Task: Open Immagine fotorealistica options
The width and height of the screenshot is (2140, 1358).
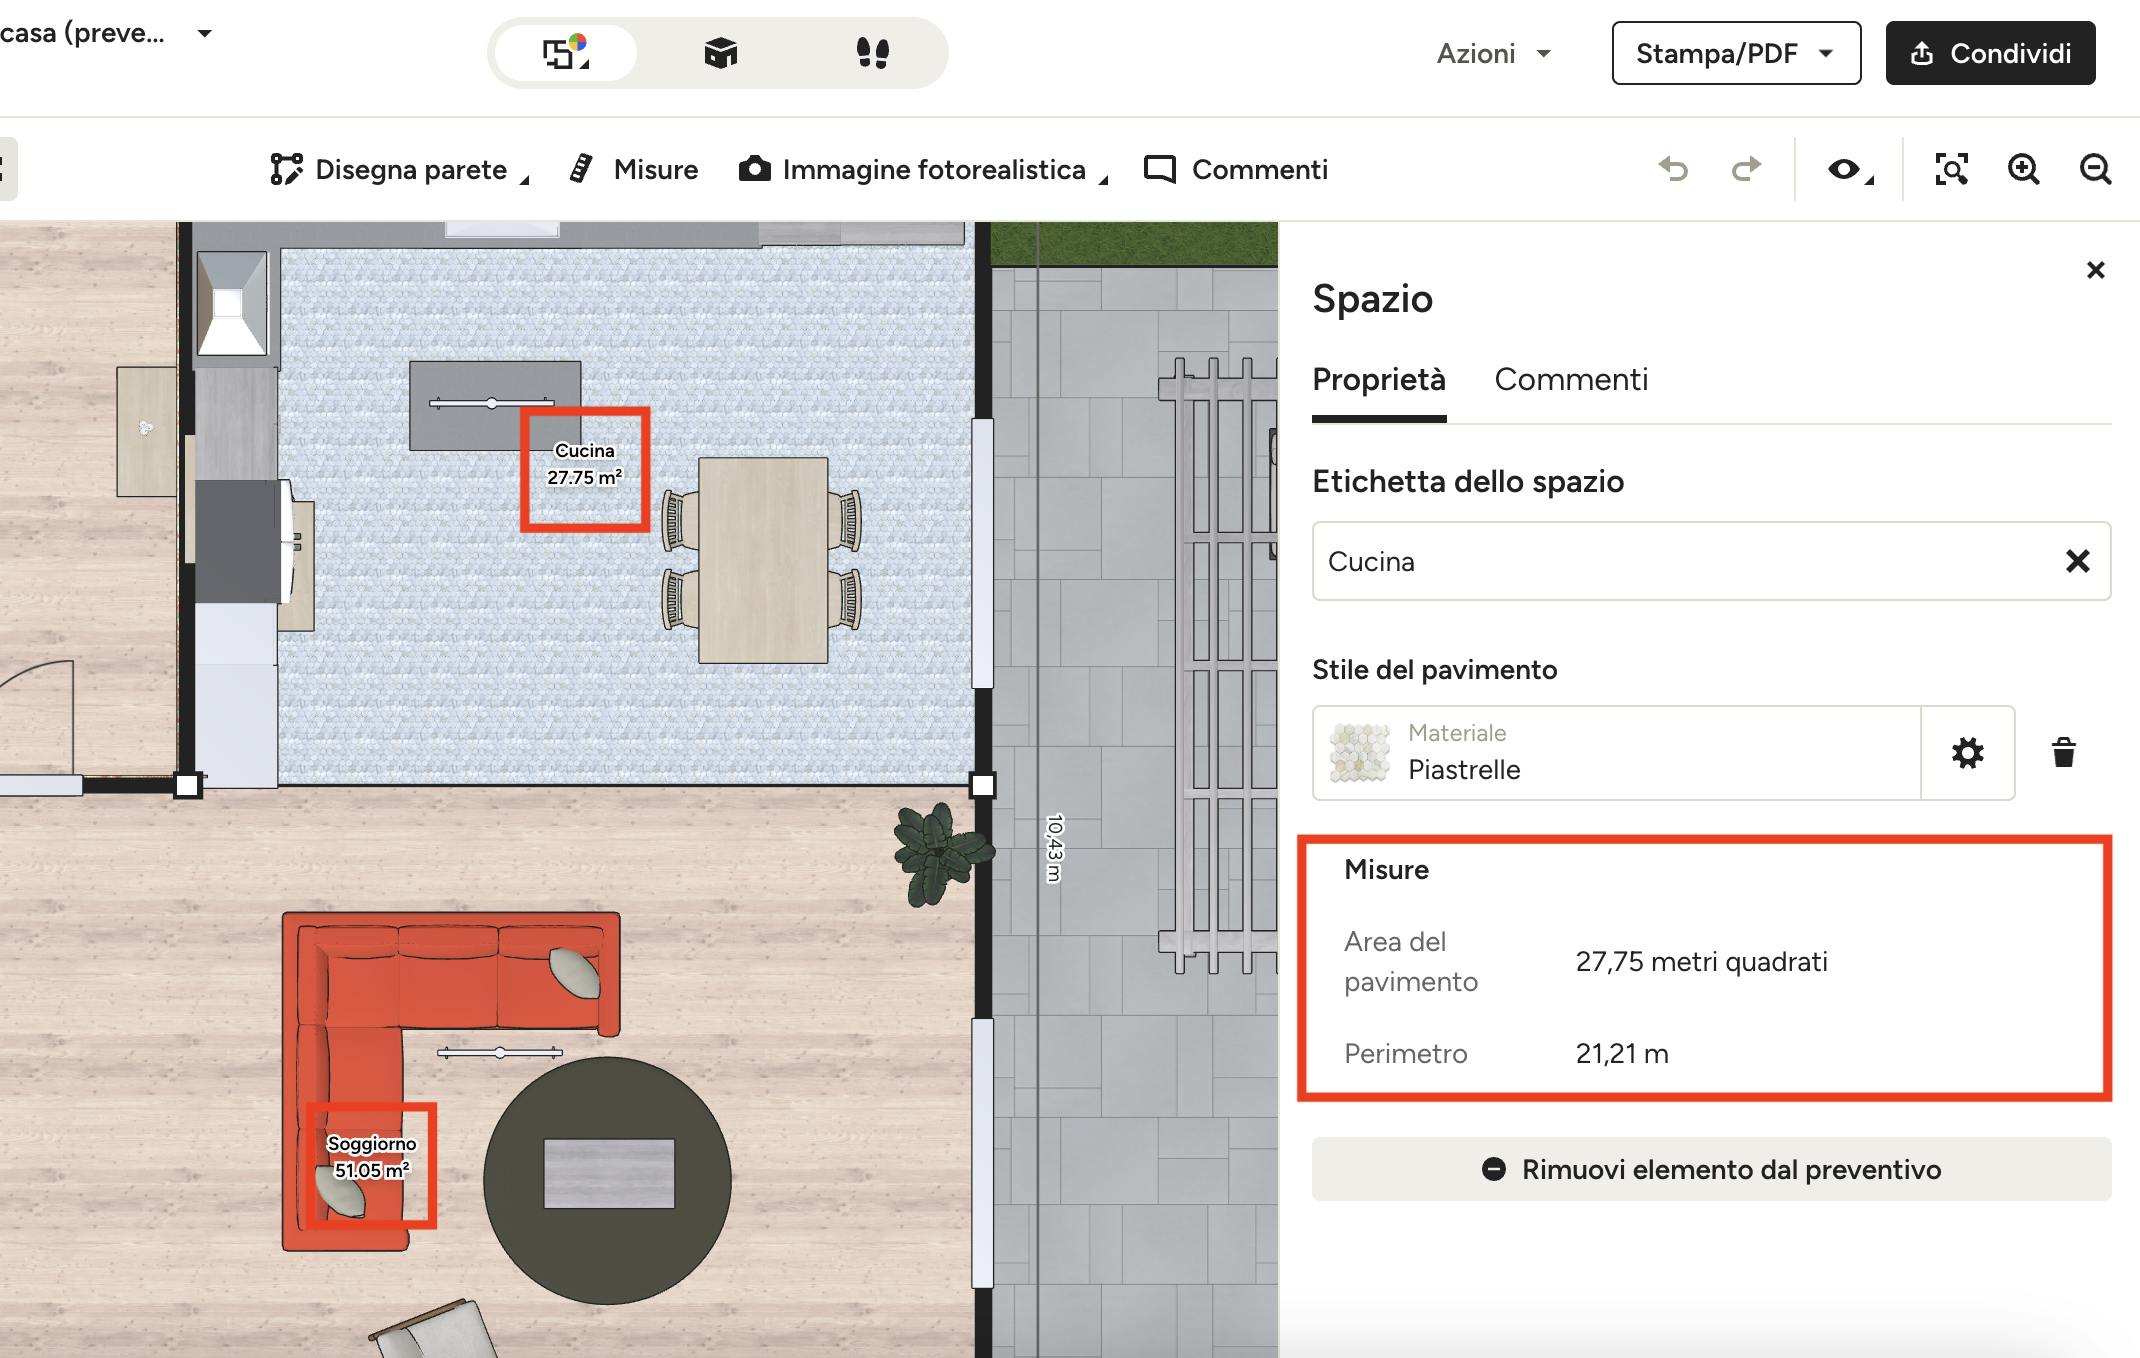Action: point(923,169)
